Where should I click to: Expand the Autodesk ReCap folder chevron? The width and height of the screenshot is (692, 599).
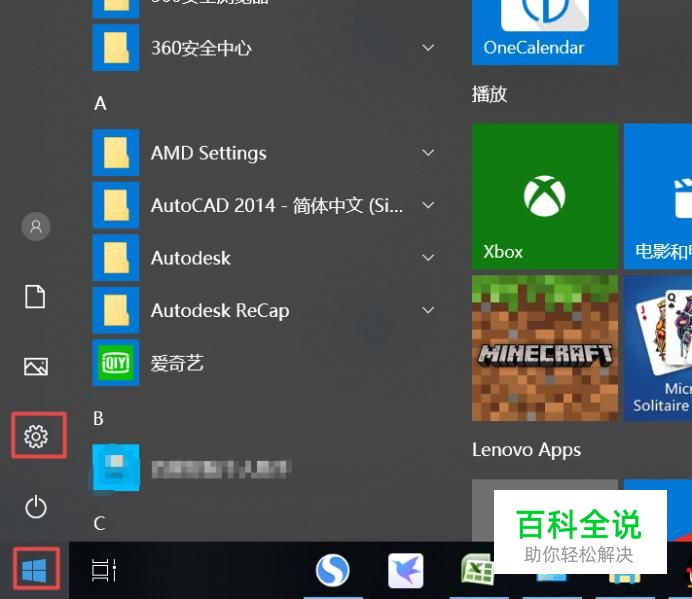[x=428, y=310]
